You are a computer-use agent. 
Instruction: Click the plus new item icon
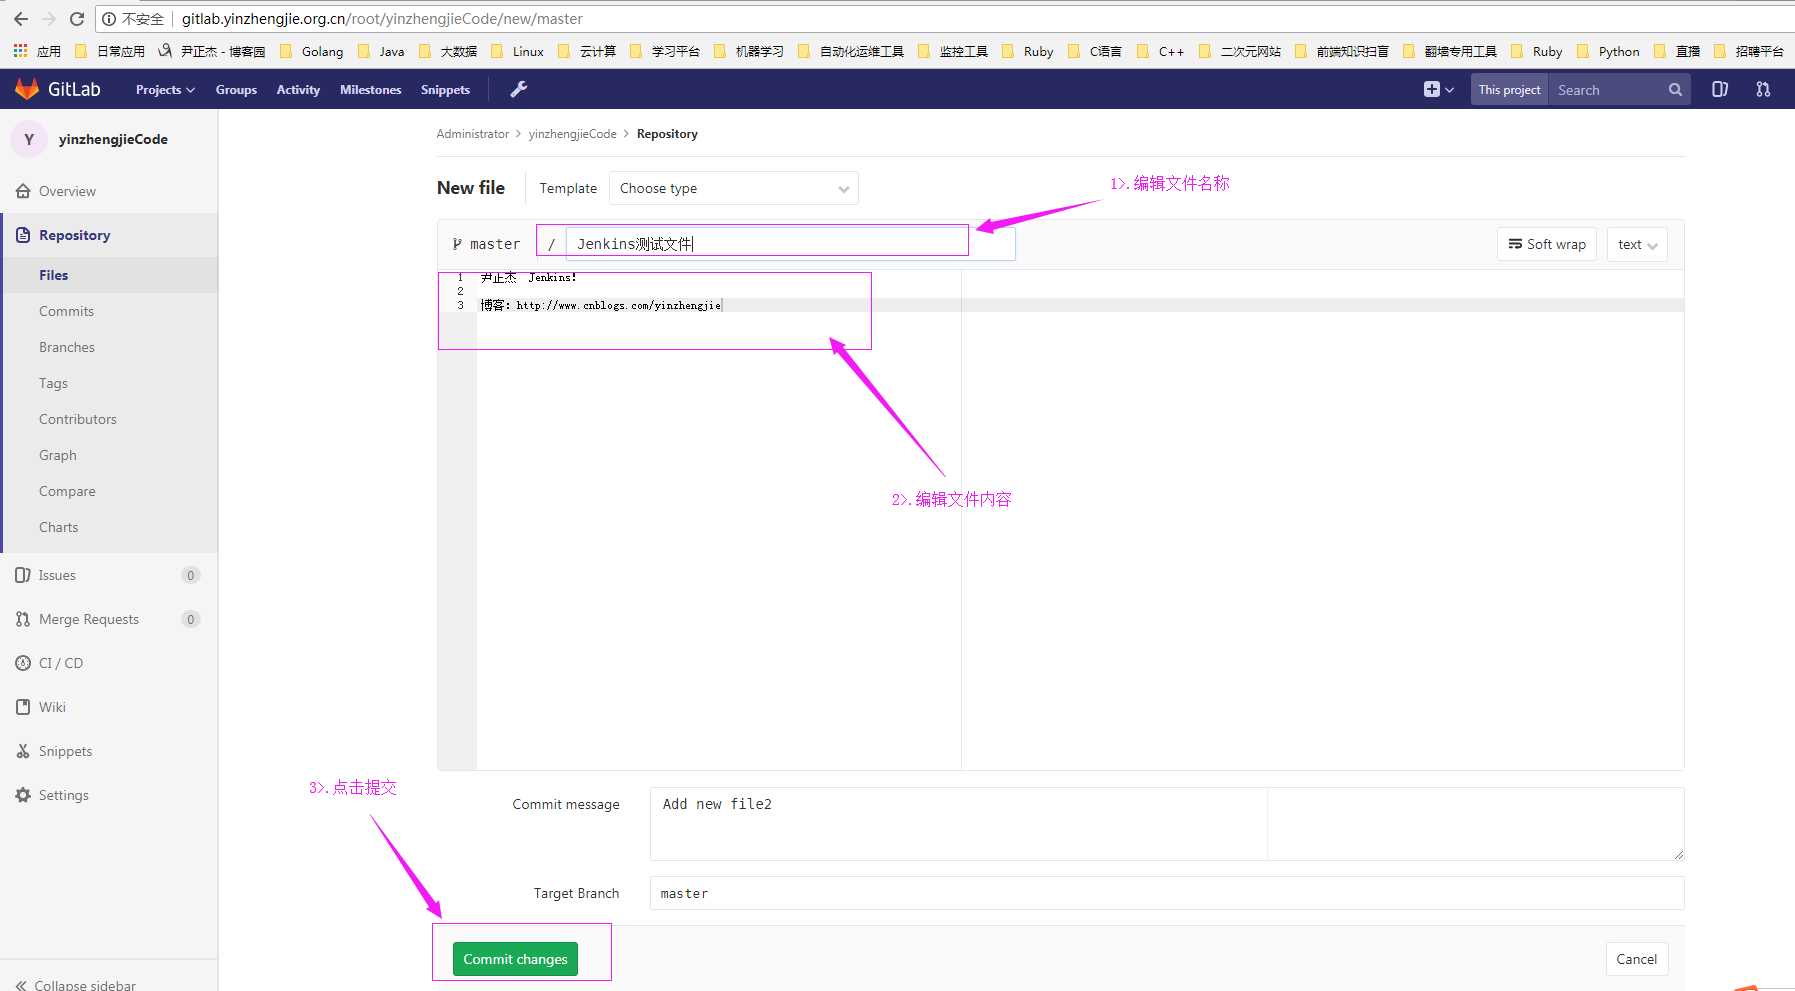1431,89
